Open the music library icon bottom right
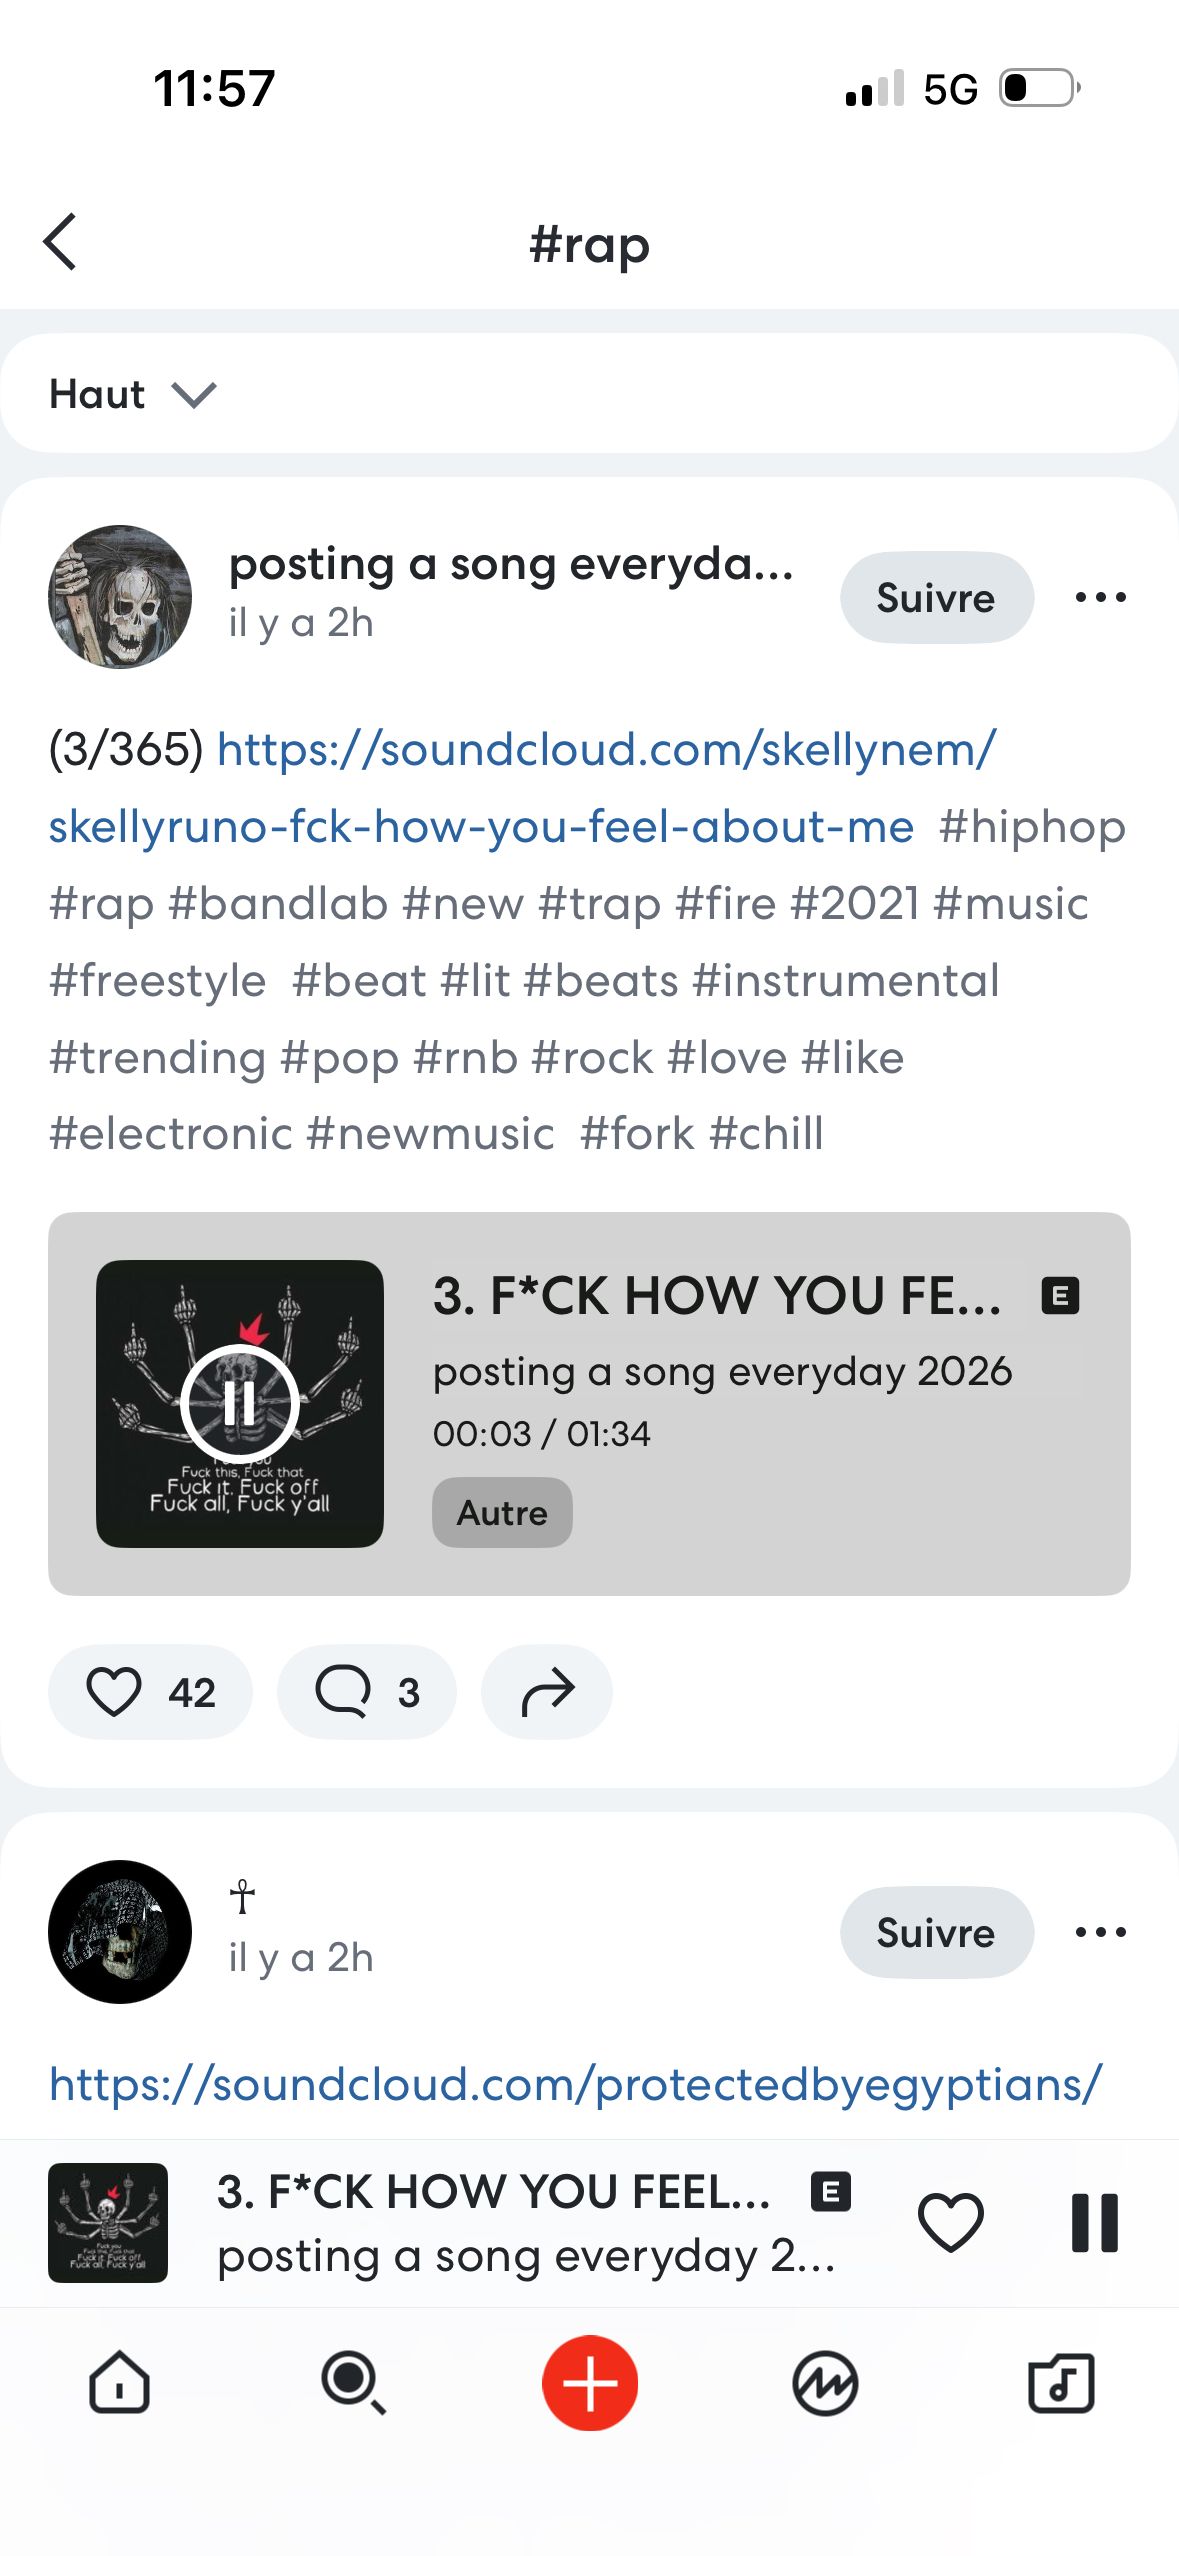Image resolution: width=1179 pixels, height=2556 pixels. click(x=1062, y=2383)
